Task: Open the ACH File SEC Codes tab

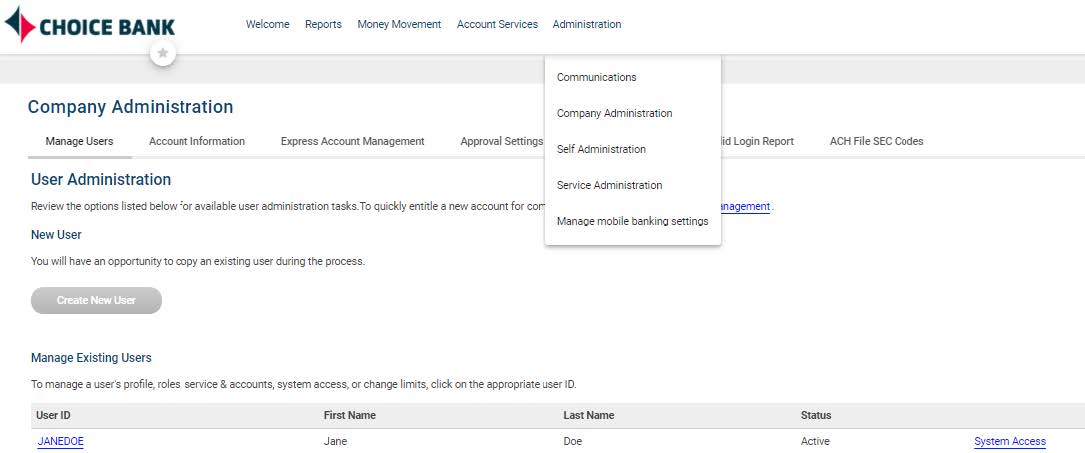Action: point(876,141)
